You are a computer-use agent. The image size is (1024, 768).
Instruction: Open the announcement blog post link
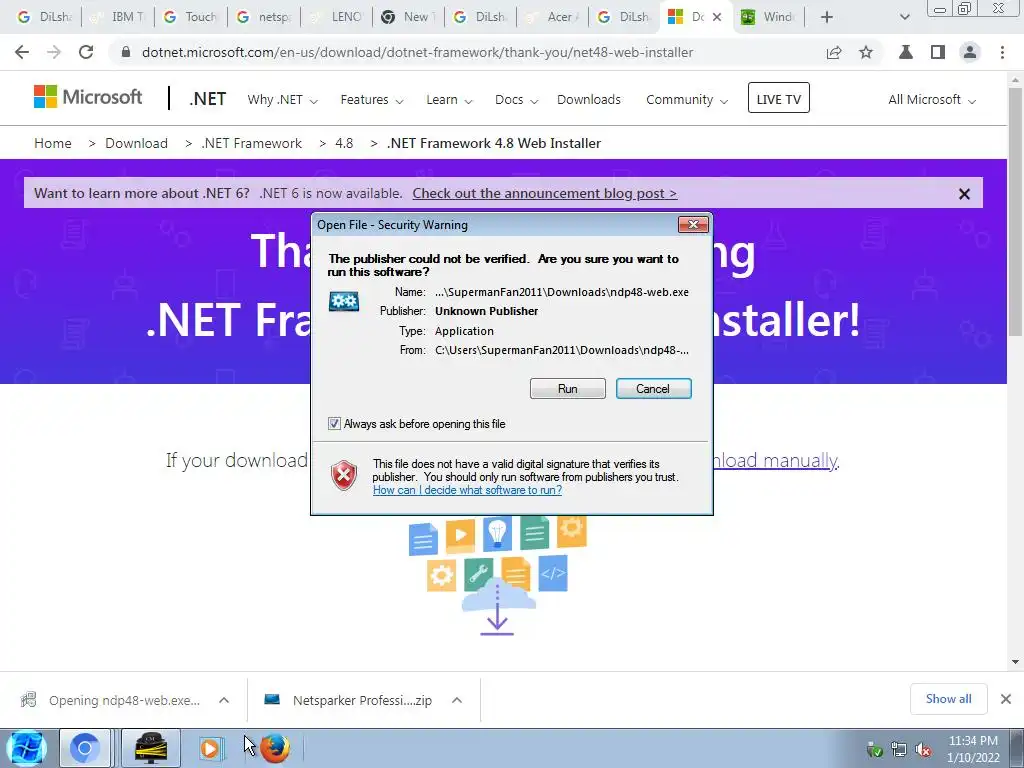point(545,193)
